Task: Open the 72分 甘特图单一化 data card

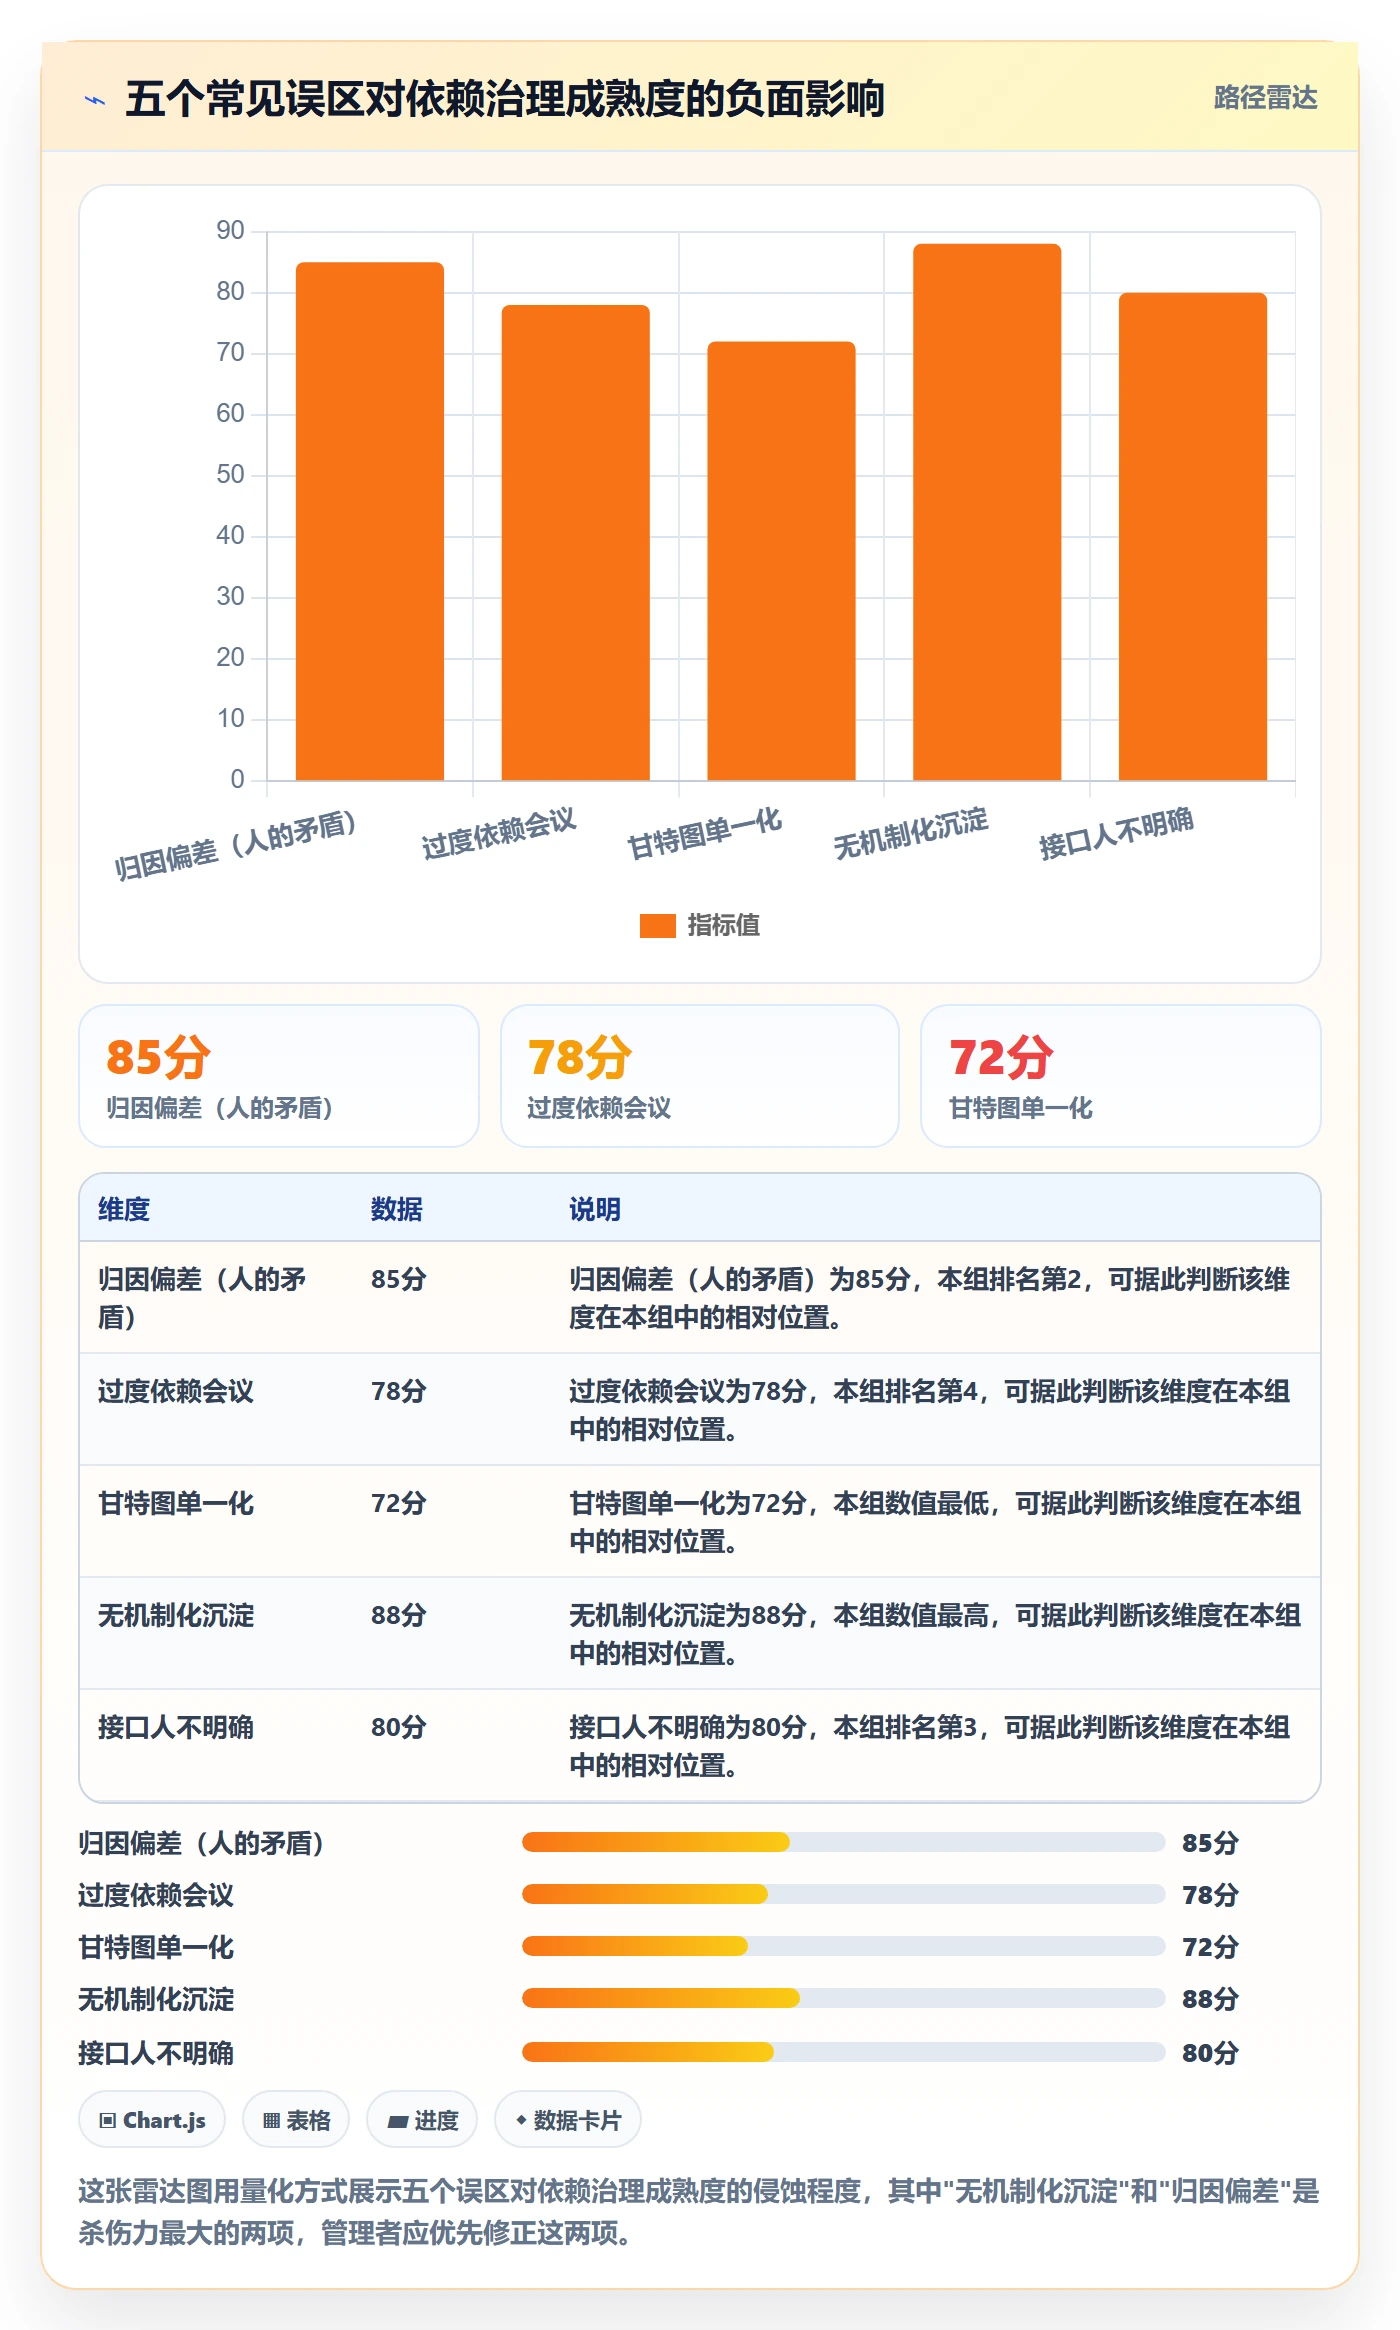Action: pyautogui.click(x=1121, y=1076)
